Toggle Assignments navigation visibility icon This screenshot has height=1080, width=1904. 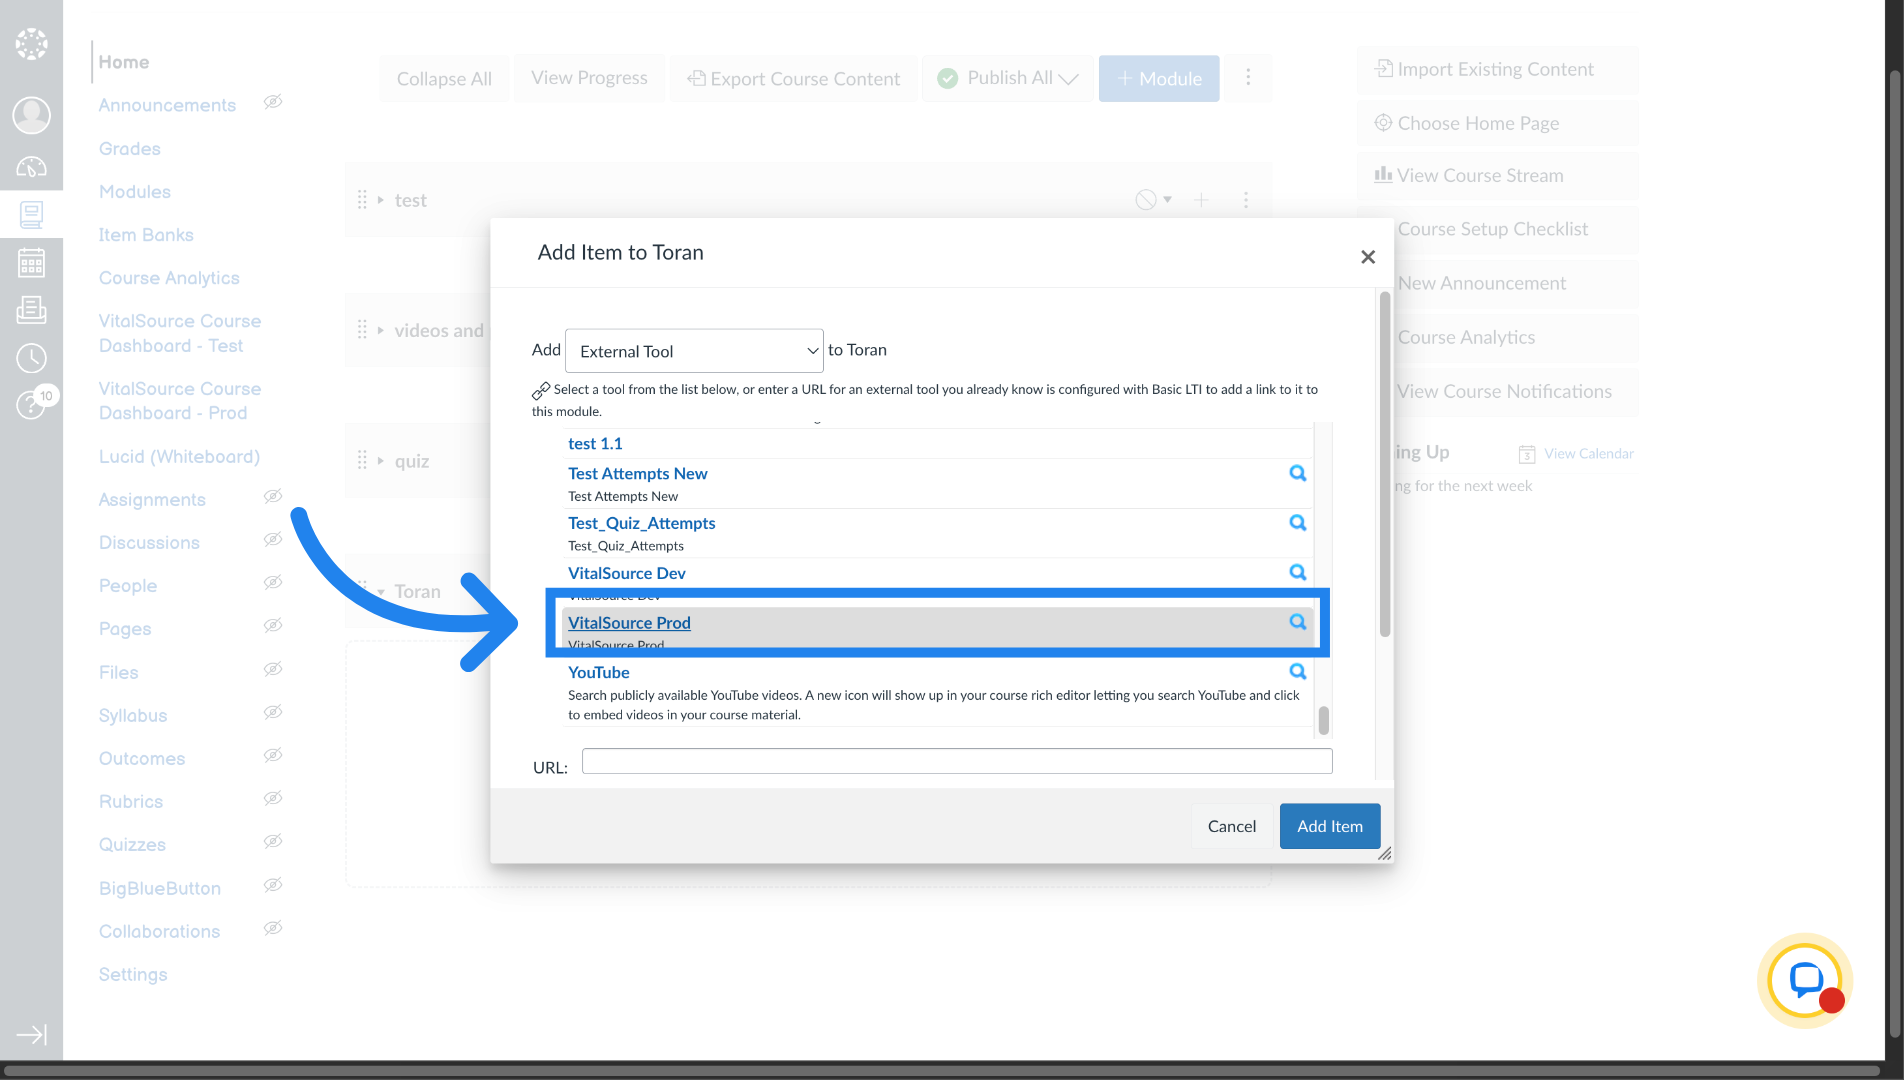[273, 497]
